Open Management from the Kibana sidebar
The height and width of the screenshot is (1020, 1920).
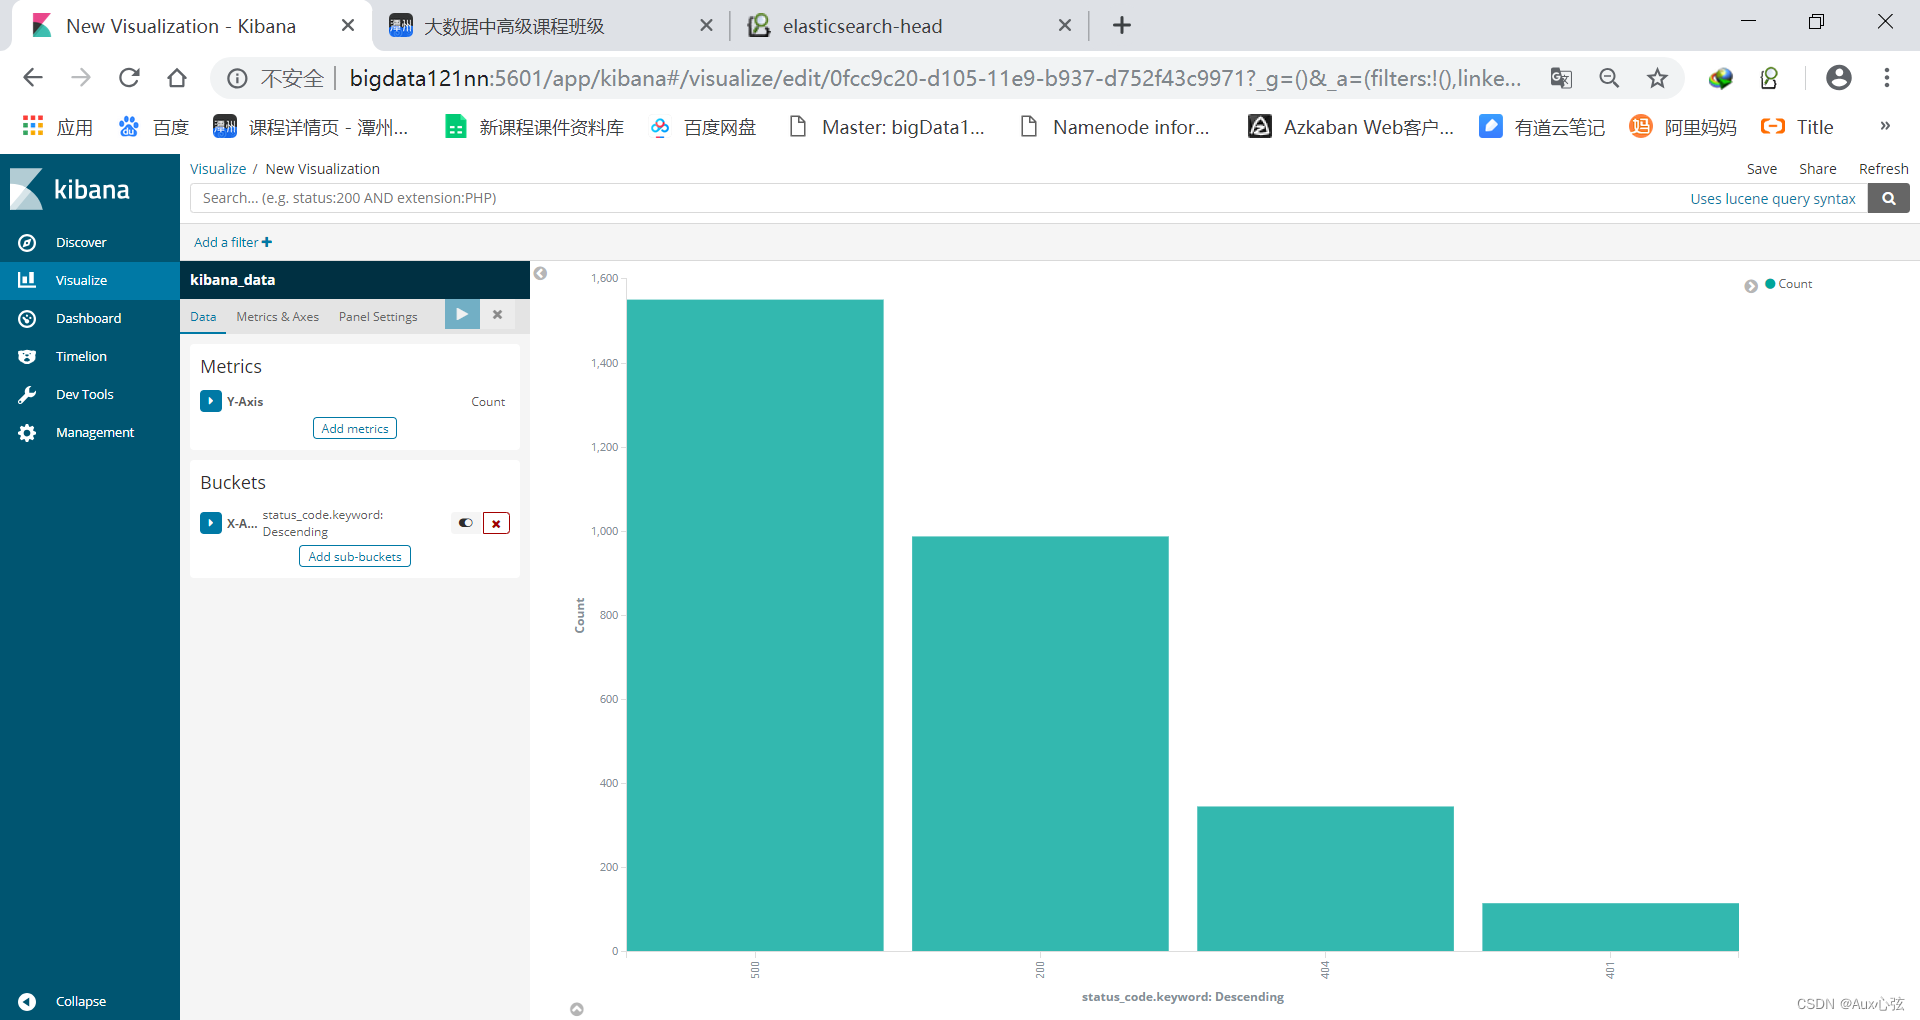point(94,432)
